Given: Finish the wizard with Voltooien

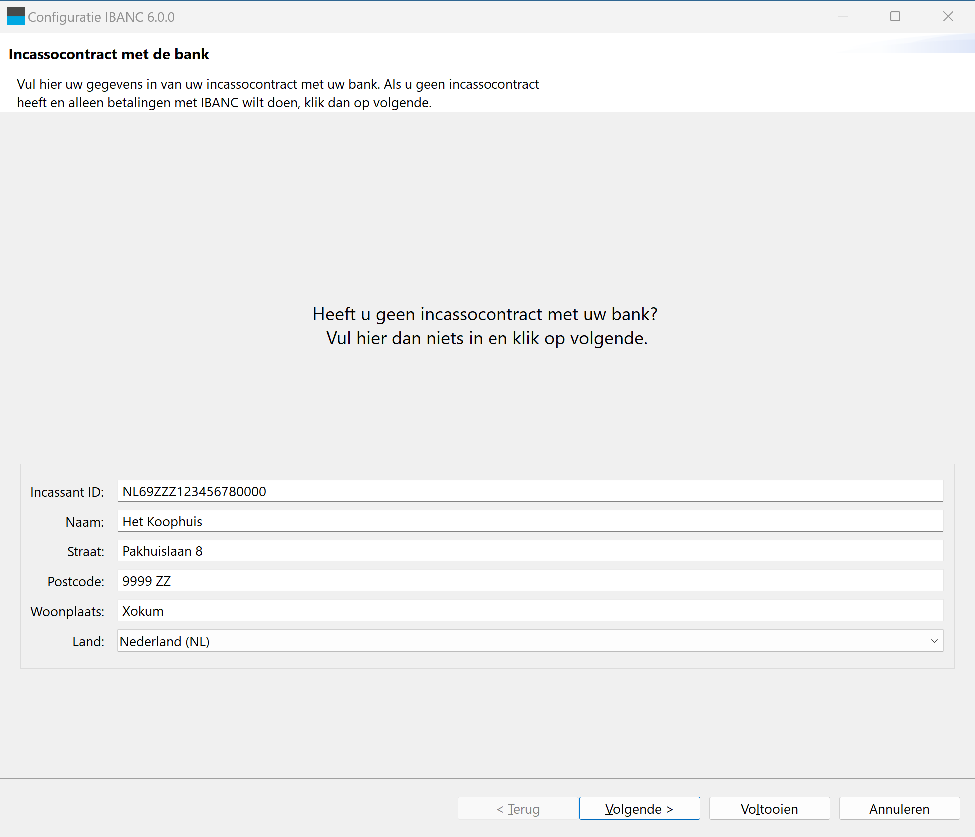Looking at the screenshot, I should 769,809.
